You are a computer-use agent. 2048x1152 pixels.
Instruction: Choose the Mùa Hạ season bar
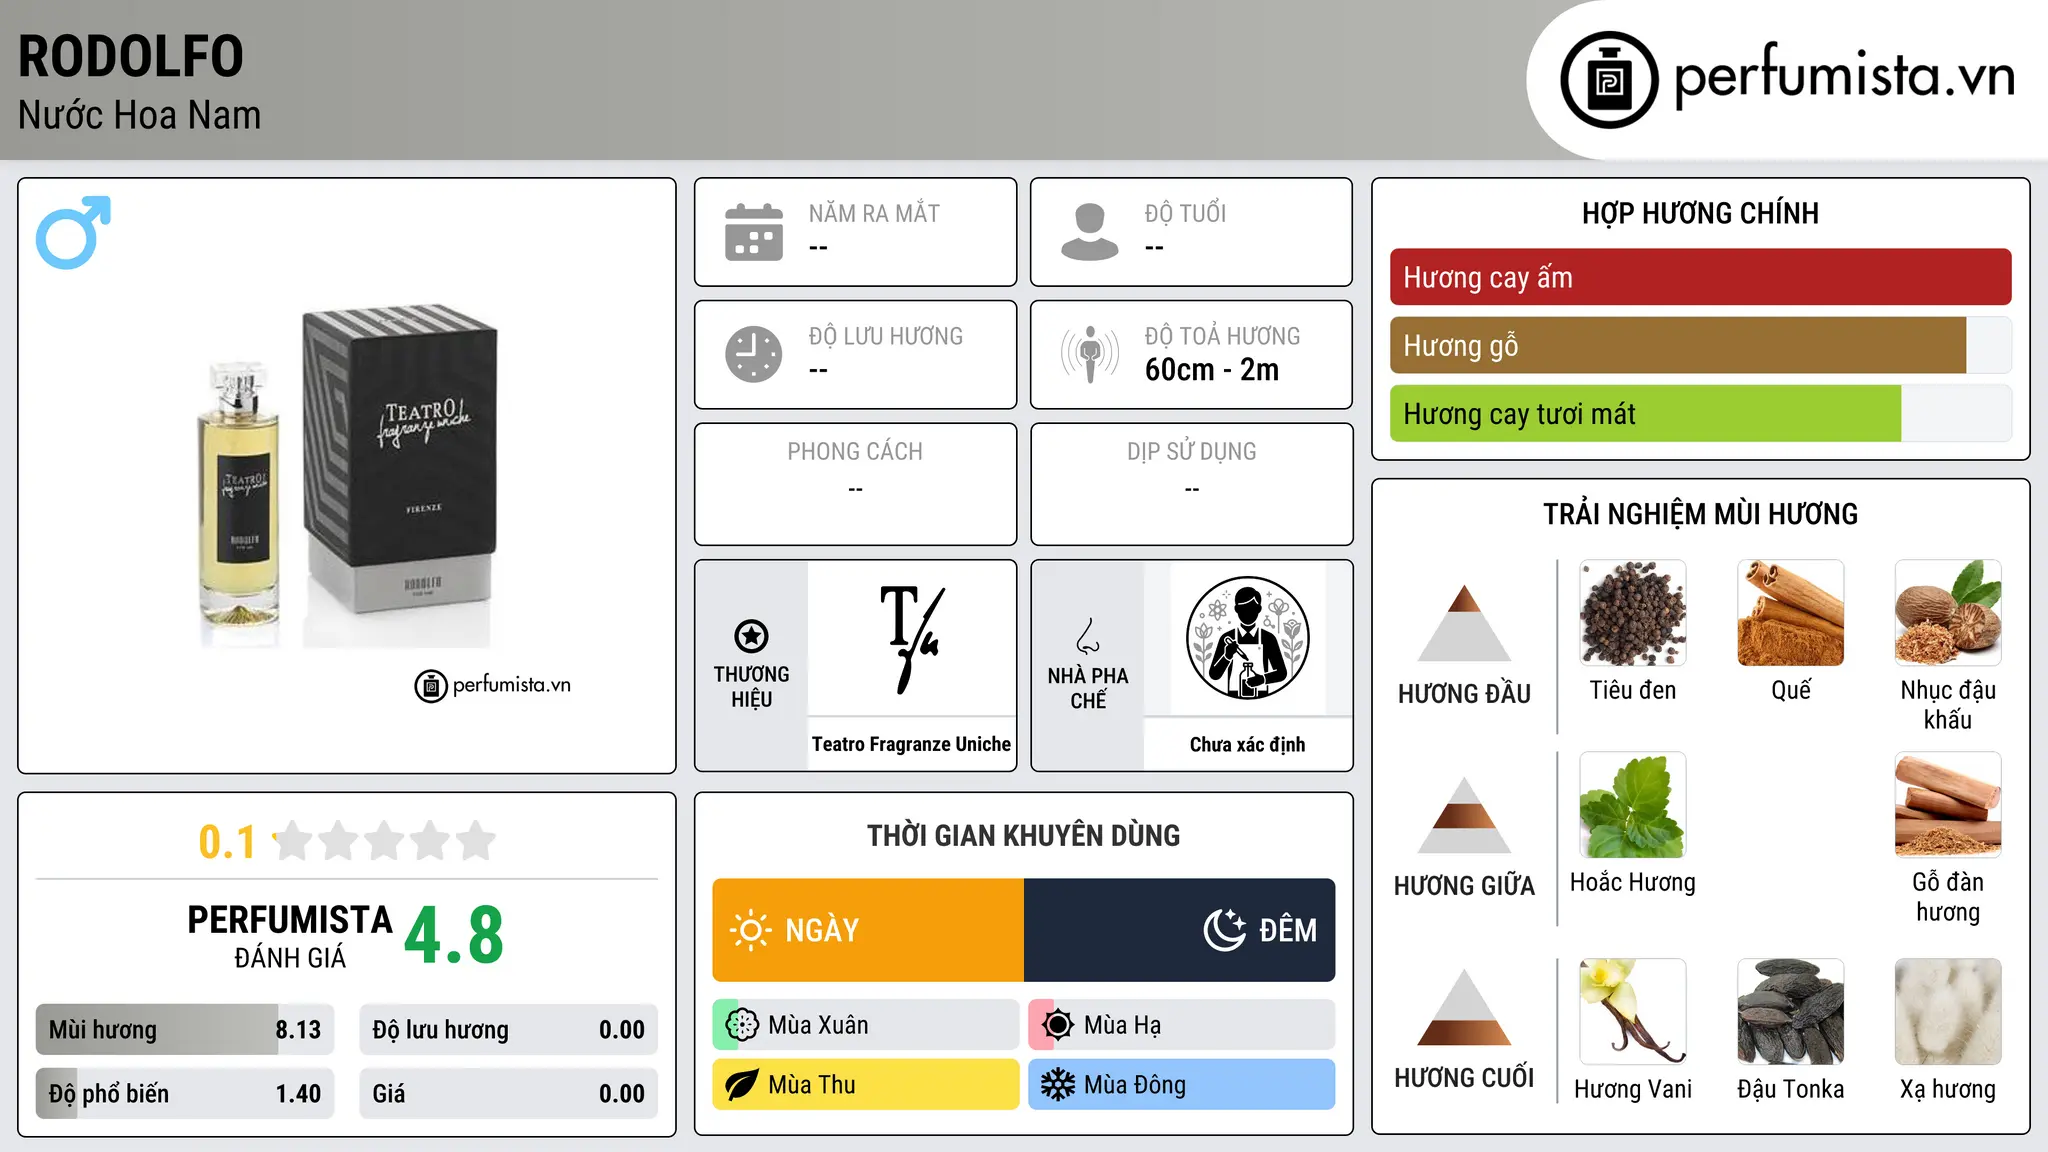pyautogui.click(x=1182, y=1025)
